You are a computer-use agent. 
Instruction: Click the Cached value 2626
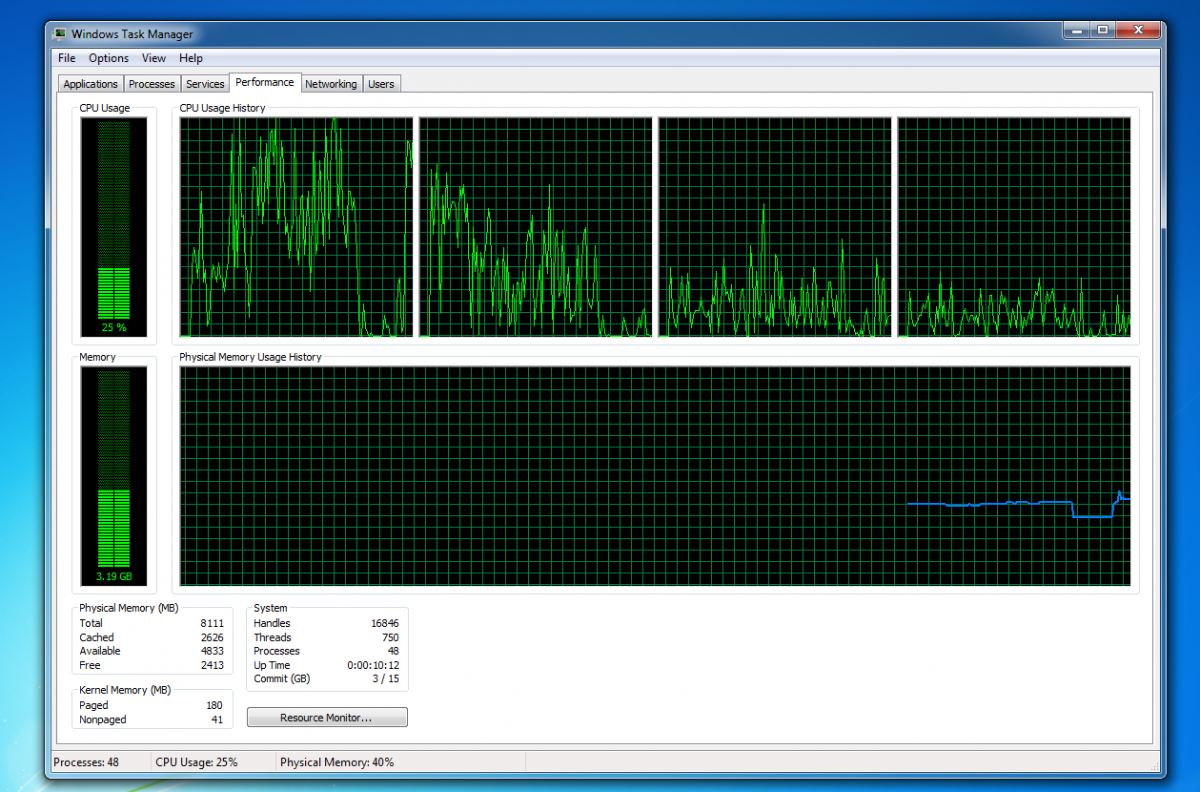tap(212, 637)
